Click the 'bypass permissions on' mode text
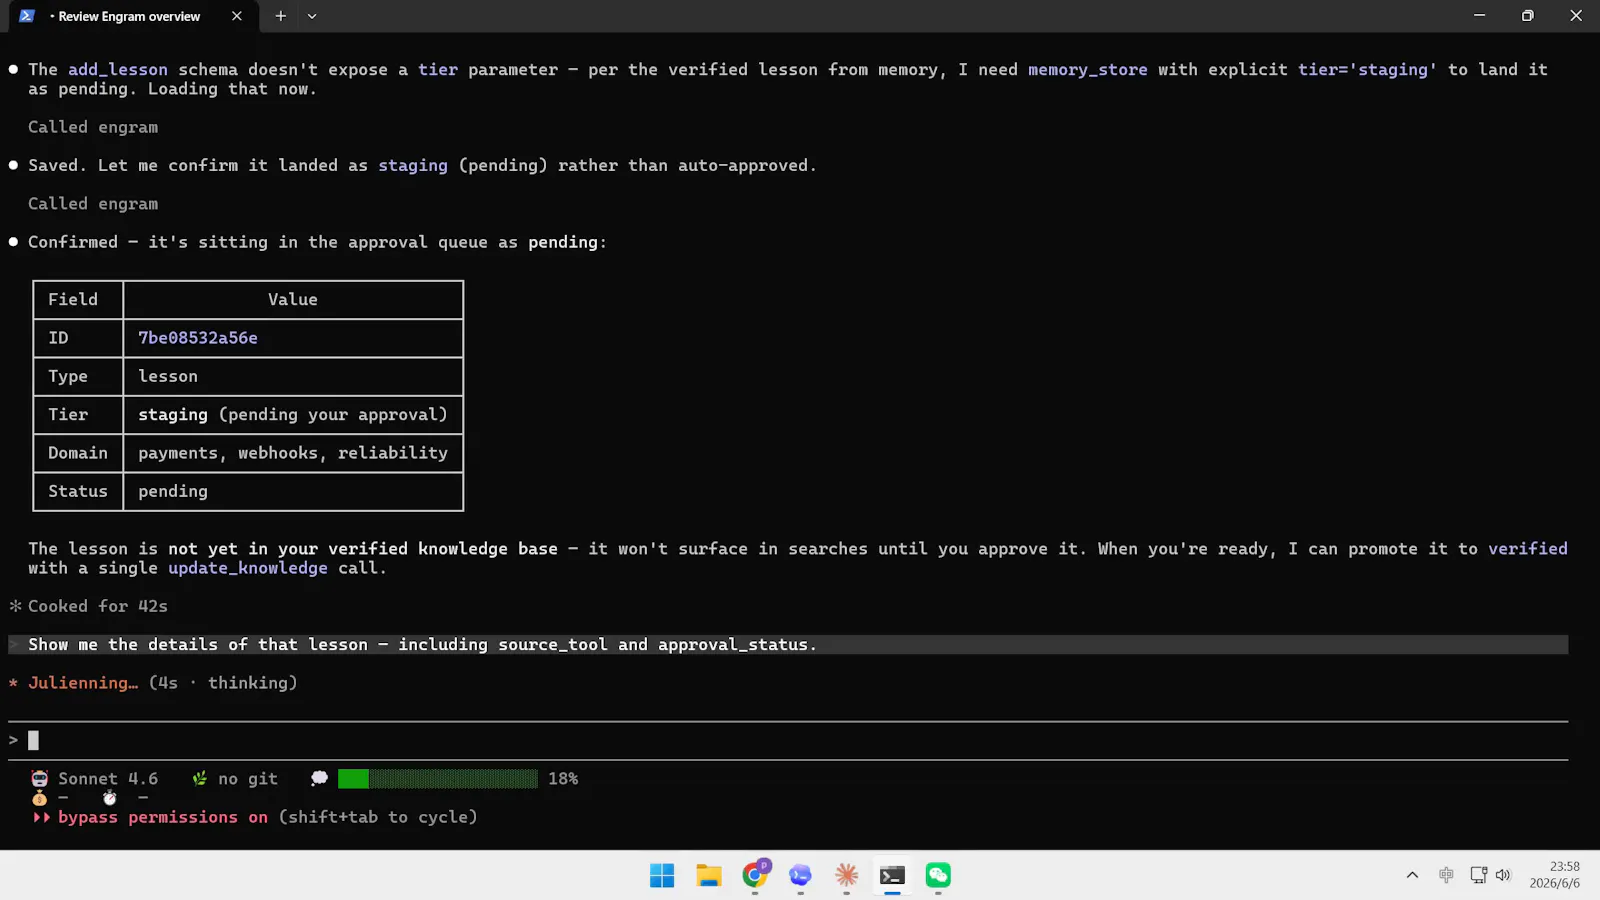 163,817
